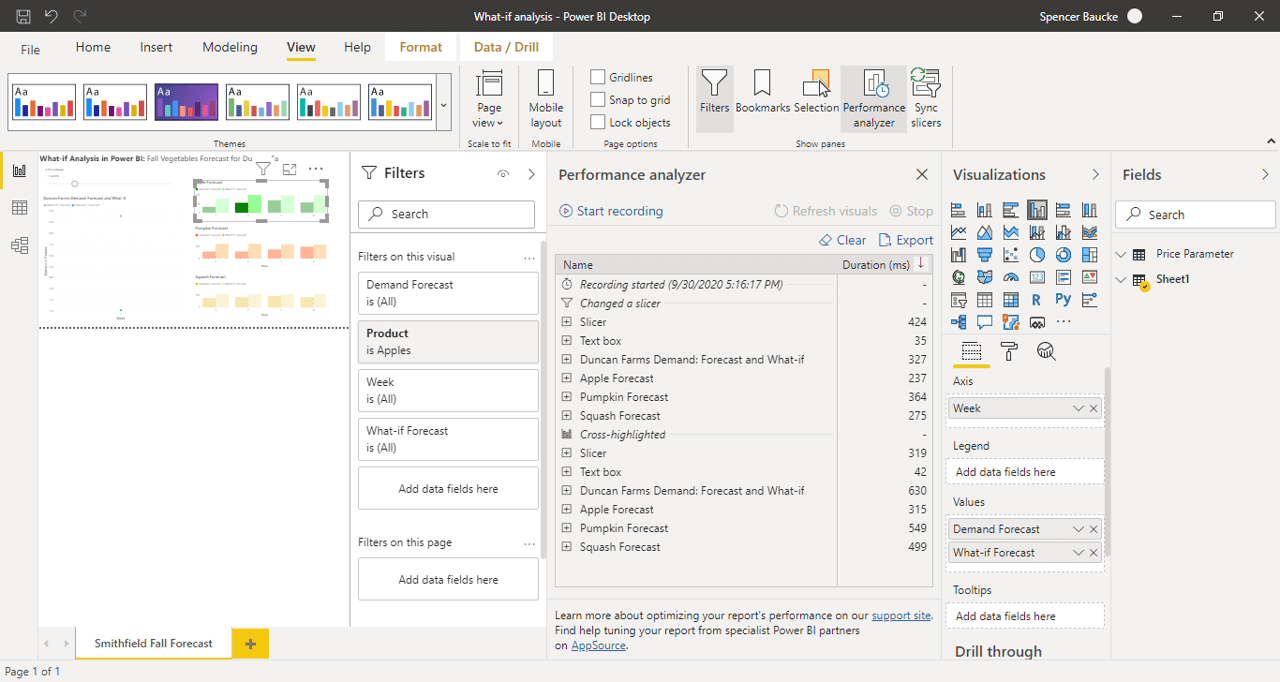
Task: Click inside the Fields search box
Action: tap(1194, 214)
